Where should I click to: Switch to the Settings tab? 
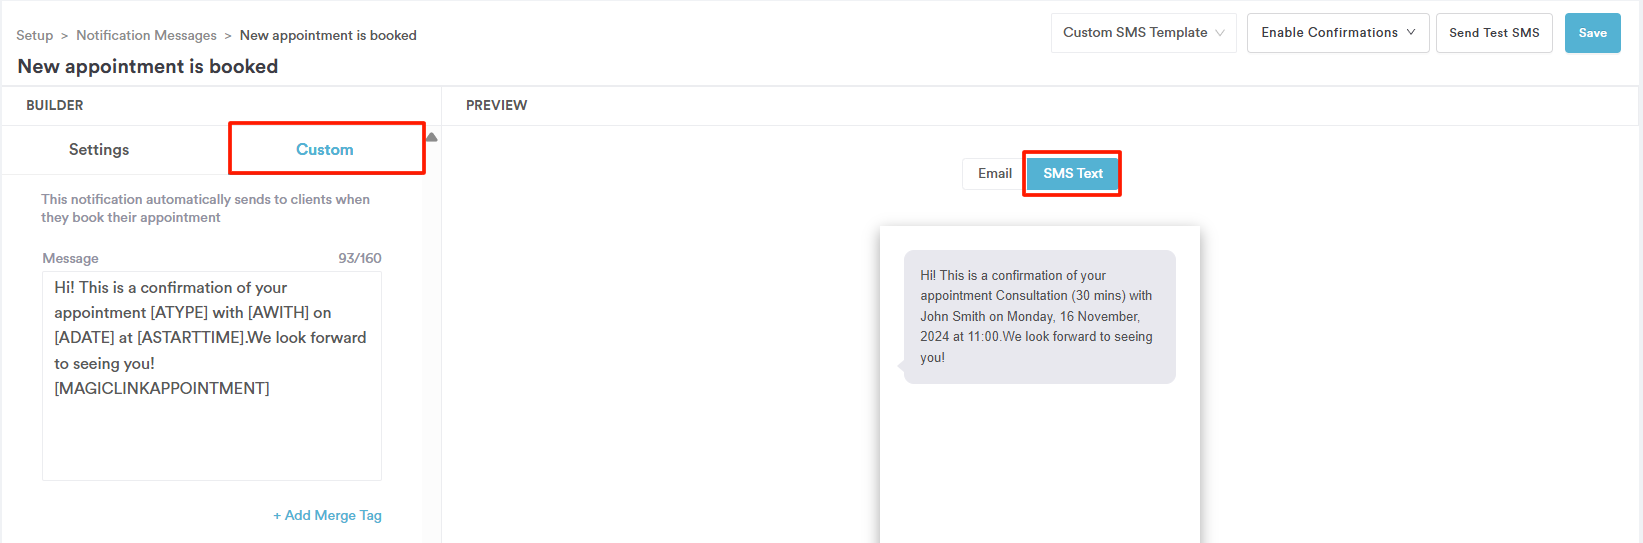(x=99, y=149)
